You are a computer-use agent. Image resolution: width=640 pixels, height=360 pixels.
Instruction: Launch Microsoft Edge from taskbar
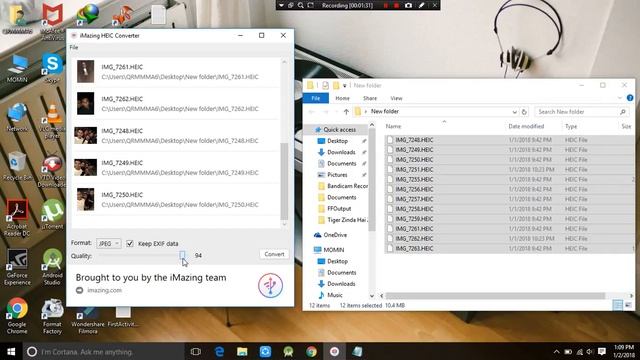pyautogui.click(x=219, y=351)
